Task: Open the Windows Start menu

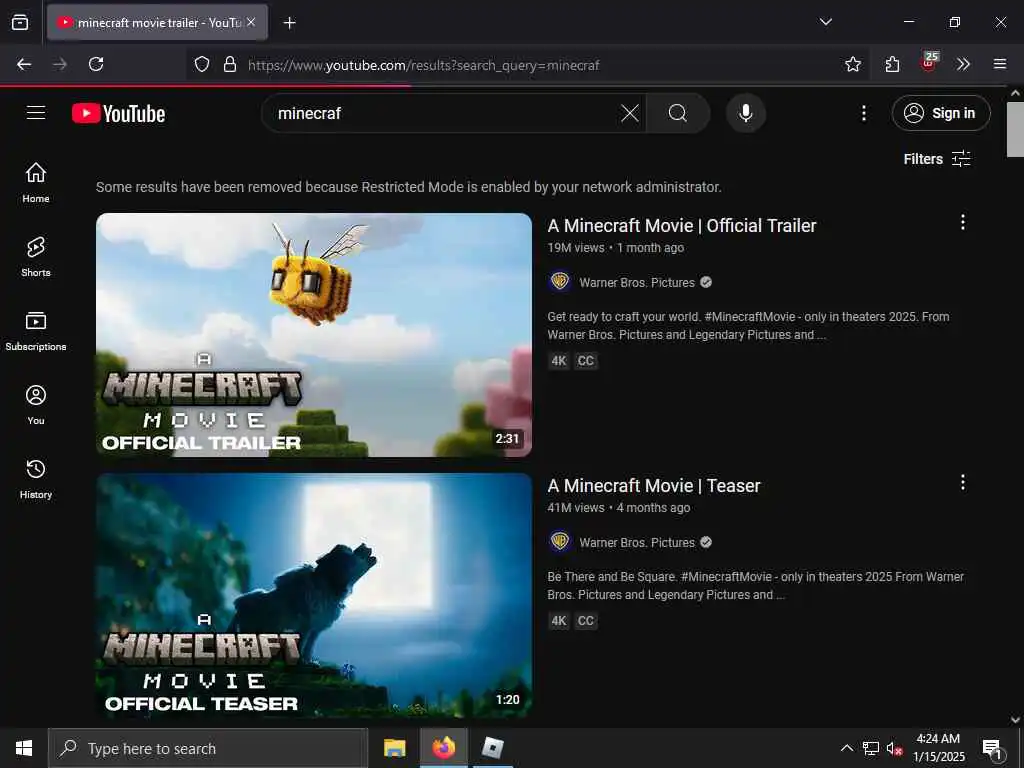Action: (x=24, y=748)
